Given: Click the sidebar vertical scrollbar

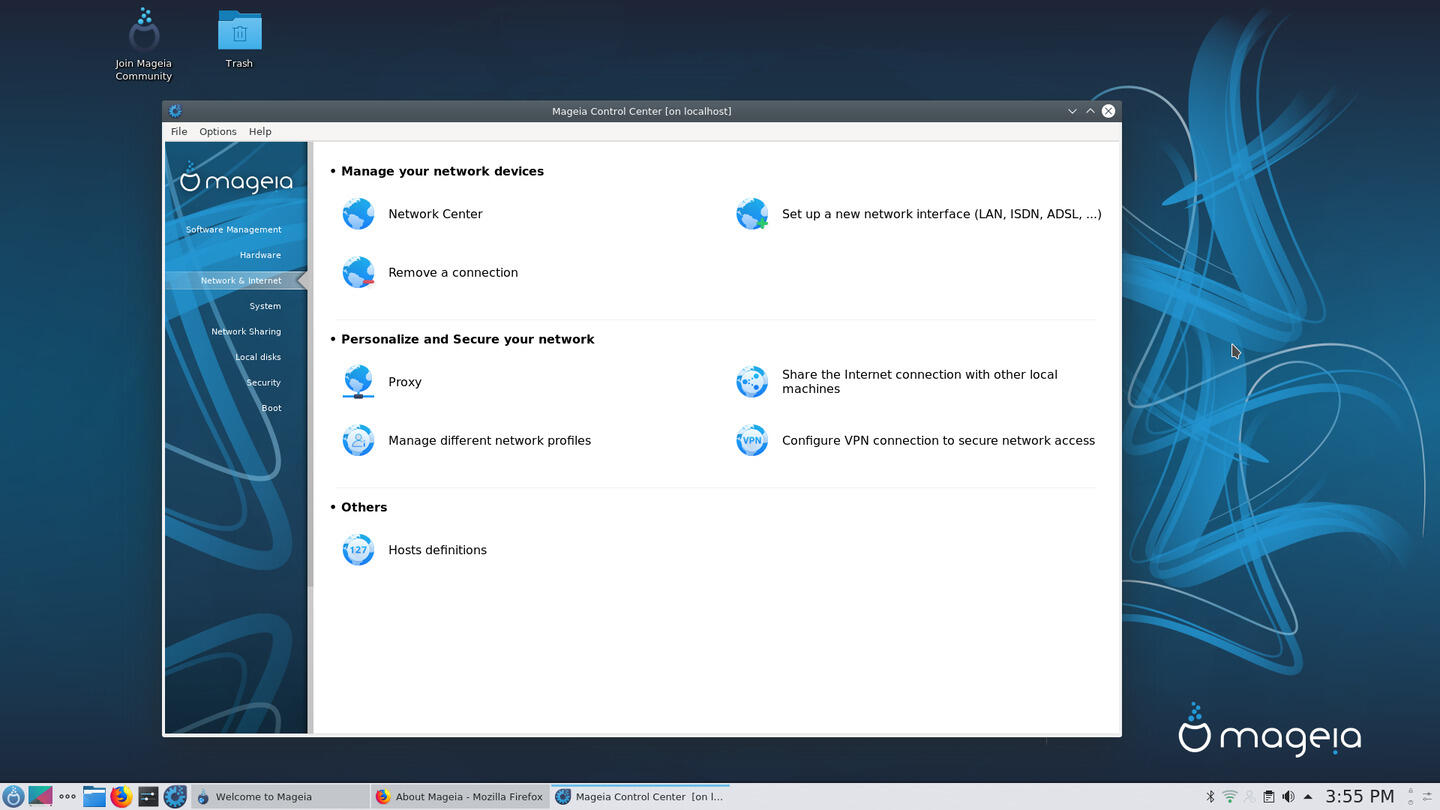Looking at the screenshot, I should 310,364.
